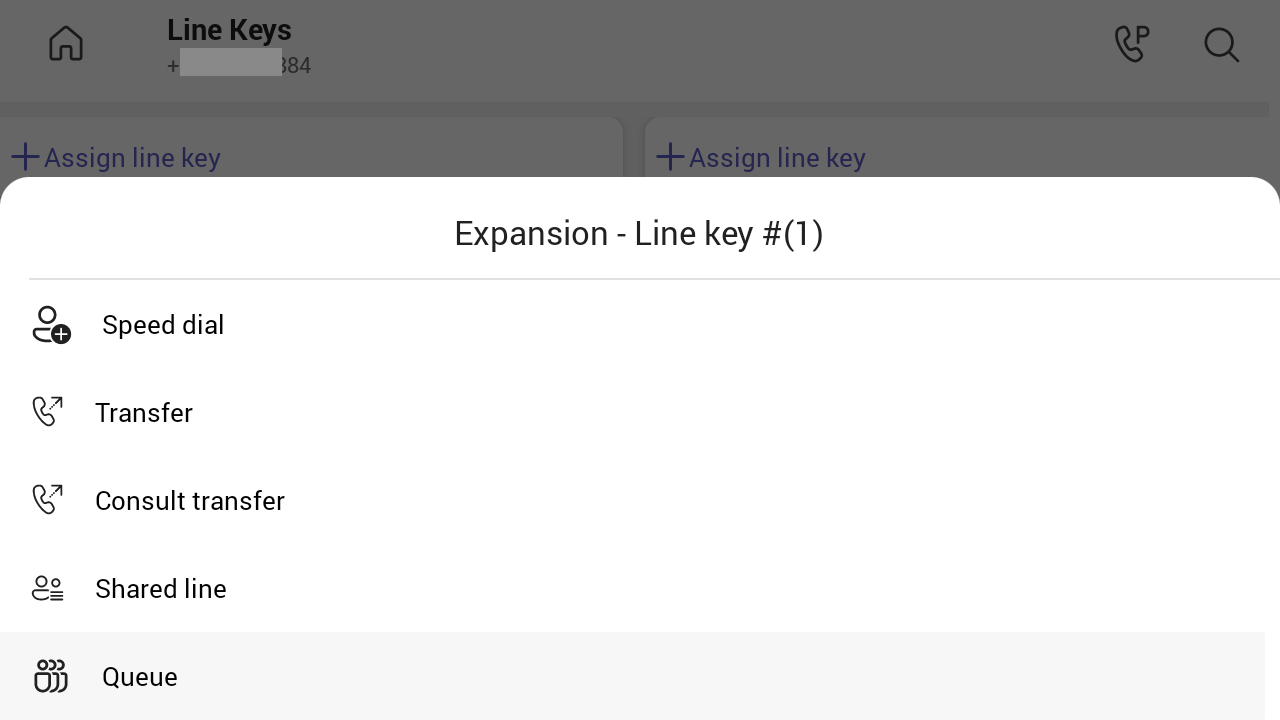
Task: Select the Transfer option
Action: pos(632,413)
